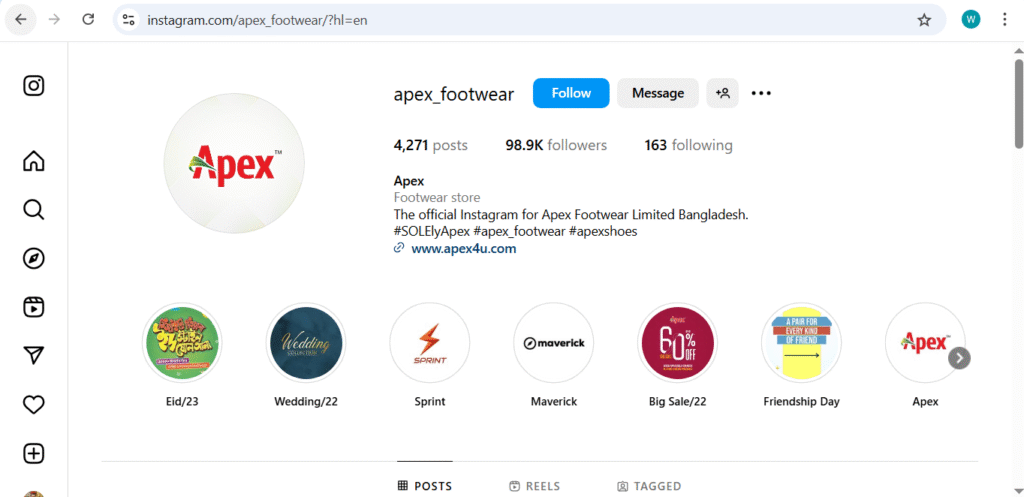The image size is (1024, 497).
Task: Open Notifications heart icon
Action: [x=33, y=405]
